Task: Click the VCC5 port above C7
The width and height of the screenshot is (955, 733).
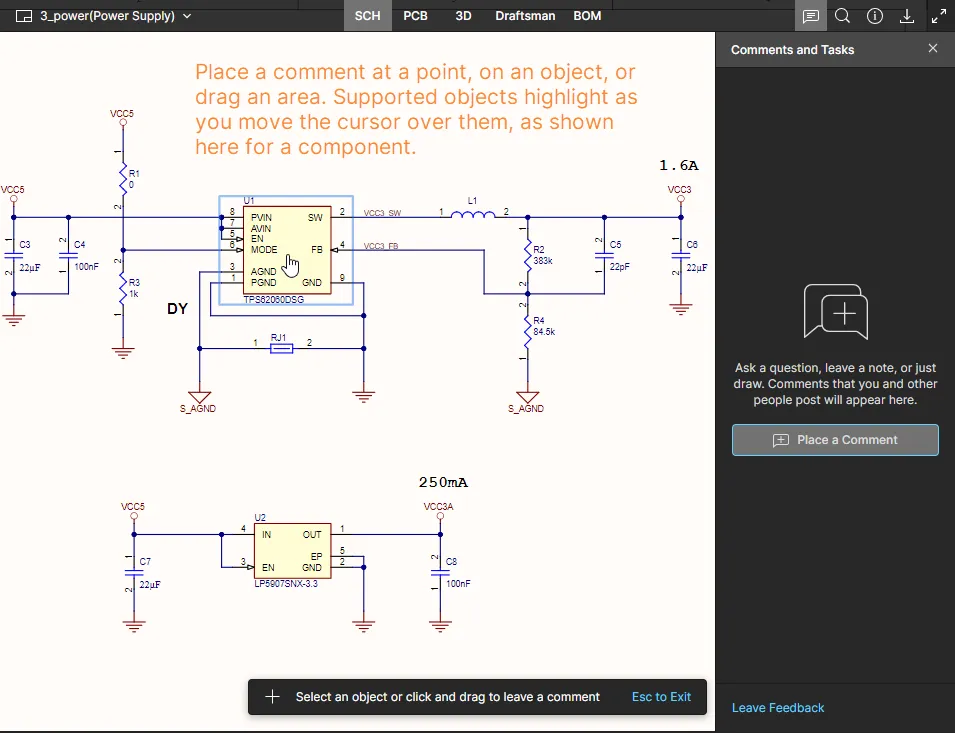Action: tap(133, 510)
